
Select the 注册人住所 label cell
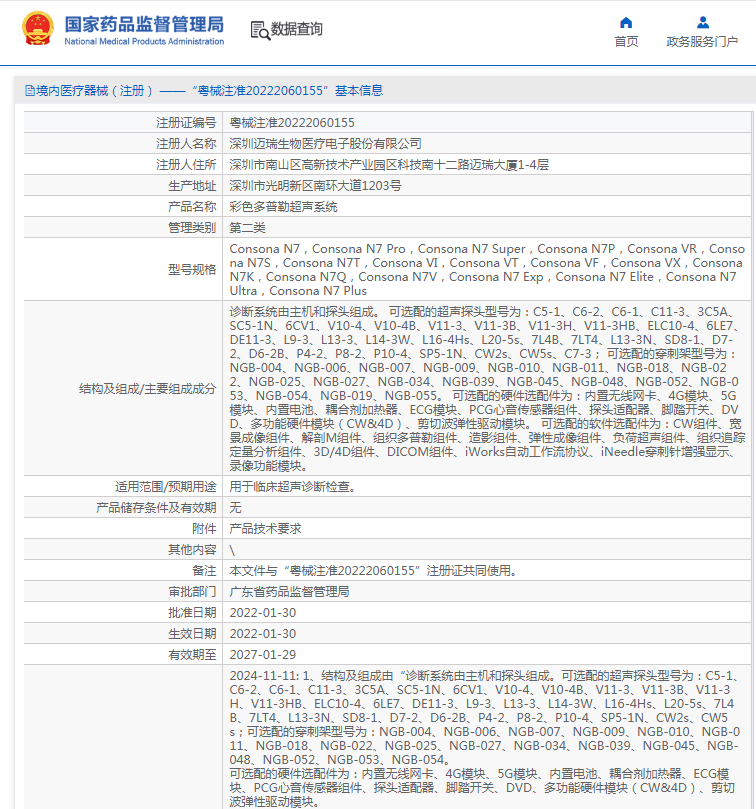(x=123, y=165)
